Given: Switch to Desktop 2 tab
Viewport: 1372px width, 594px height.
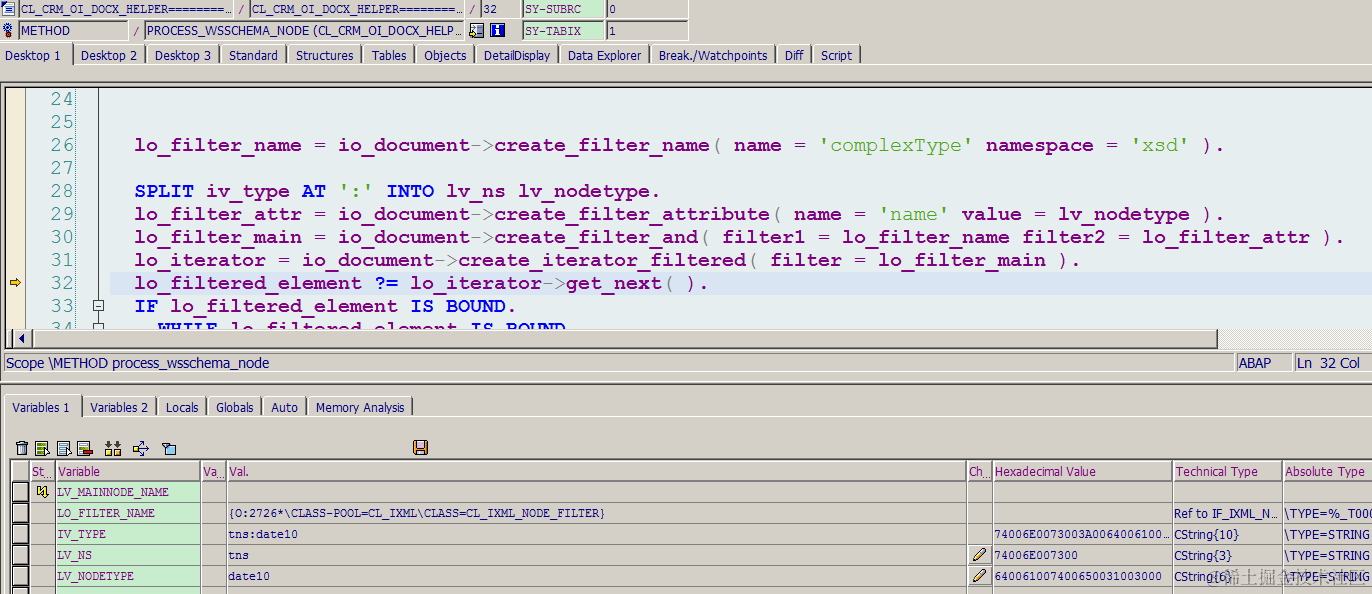Looking at the screenshot, I should coord(110,55).
